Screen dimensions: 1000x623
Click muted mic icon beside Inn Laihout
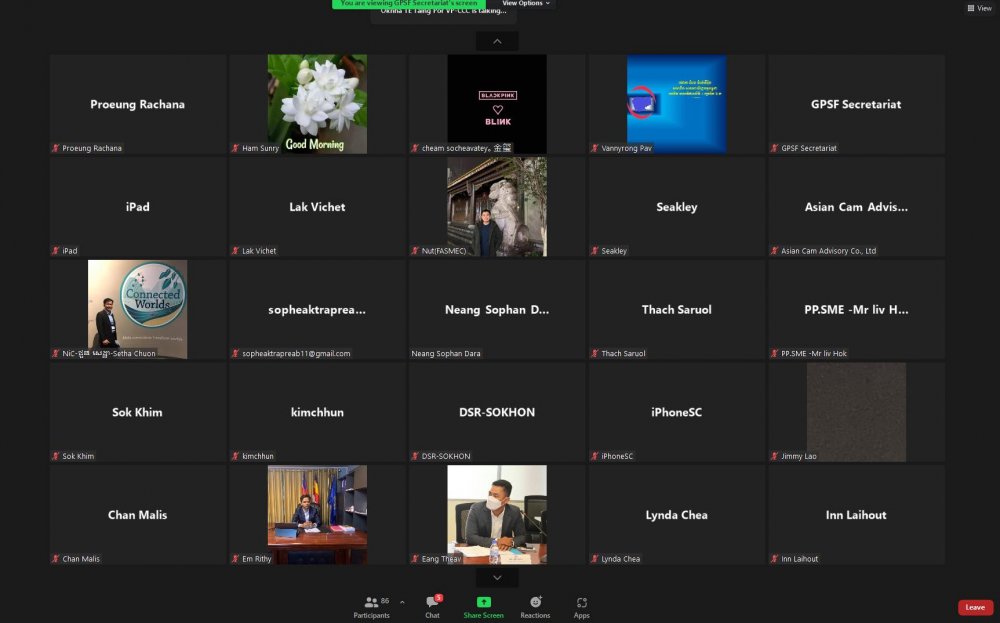point(775,559)
